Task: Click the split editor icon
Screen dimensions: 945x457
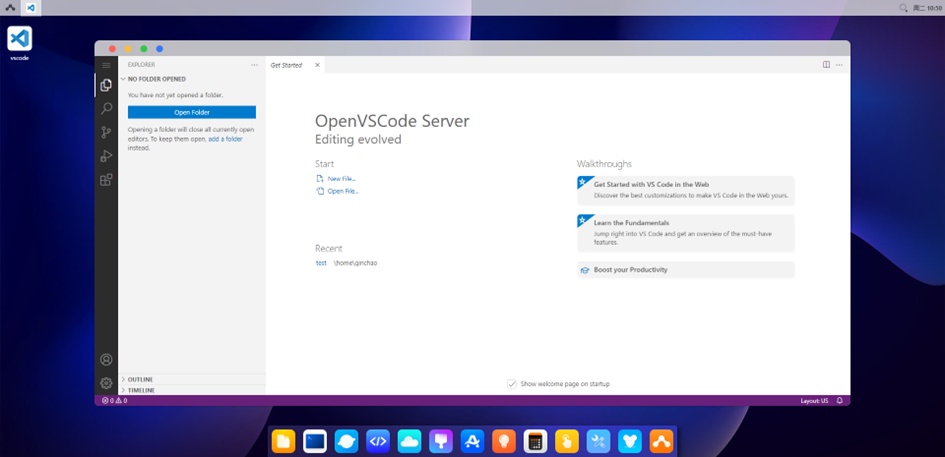Action: [x=826, y=65]
